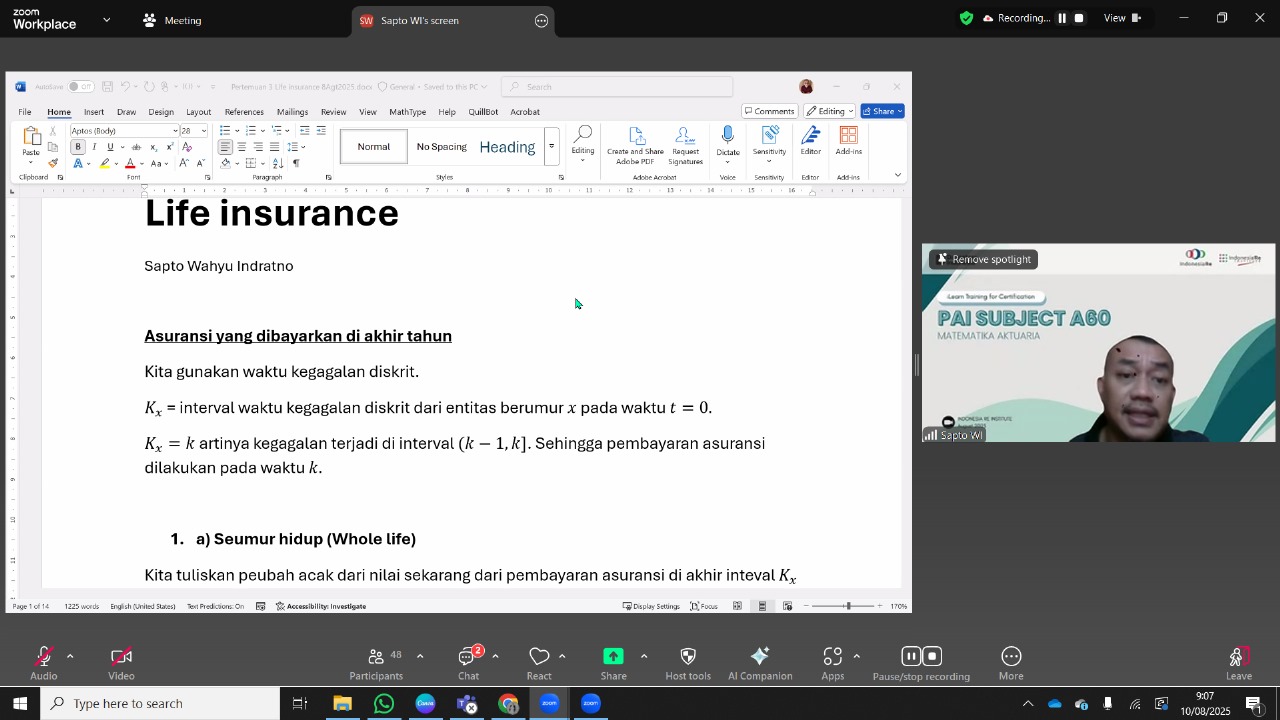
Task: Launch the AI Companion sparkle icon
Action: 760,657
